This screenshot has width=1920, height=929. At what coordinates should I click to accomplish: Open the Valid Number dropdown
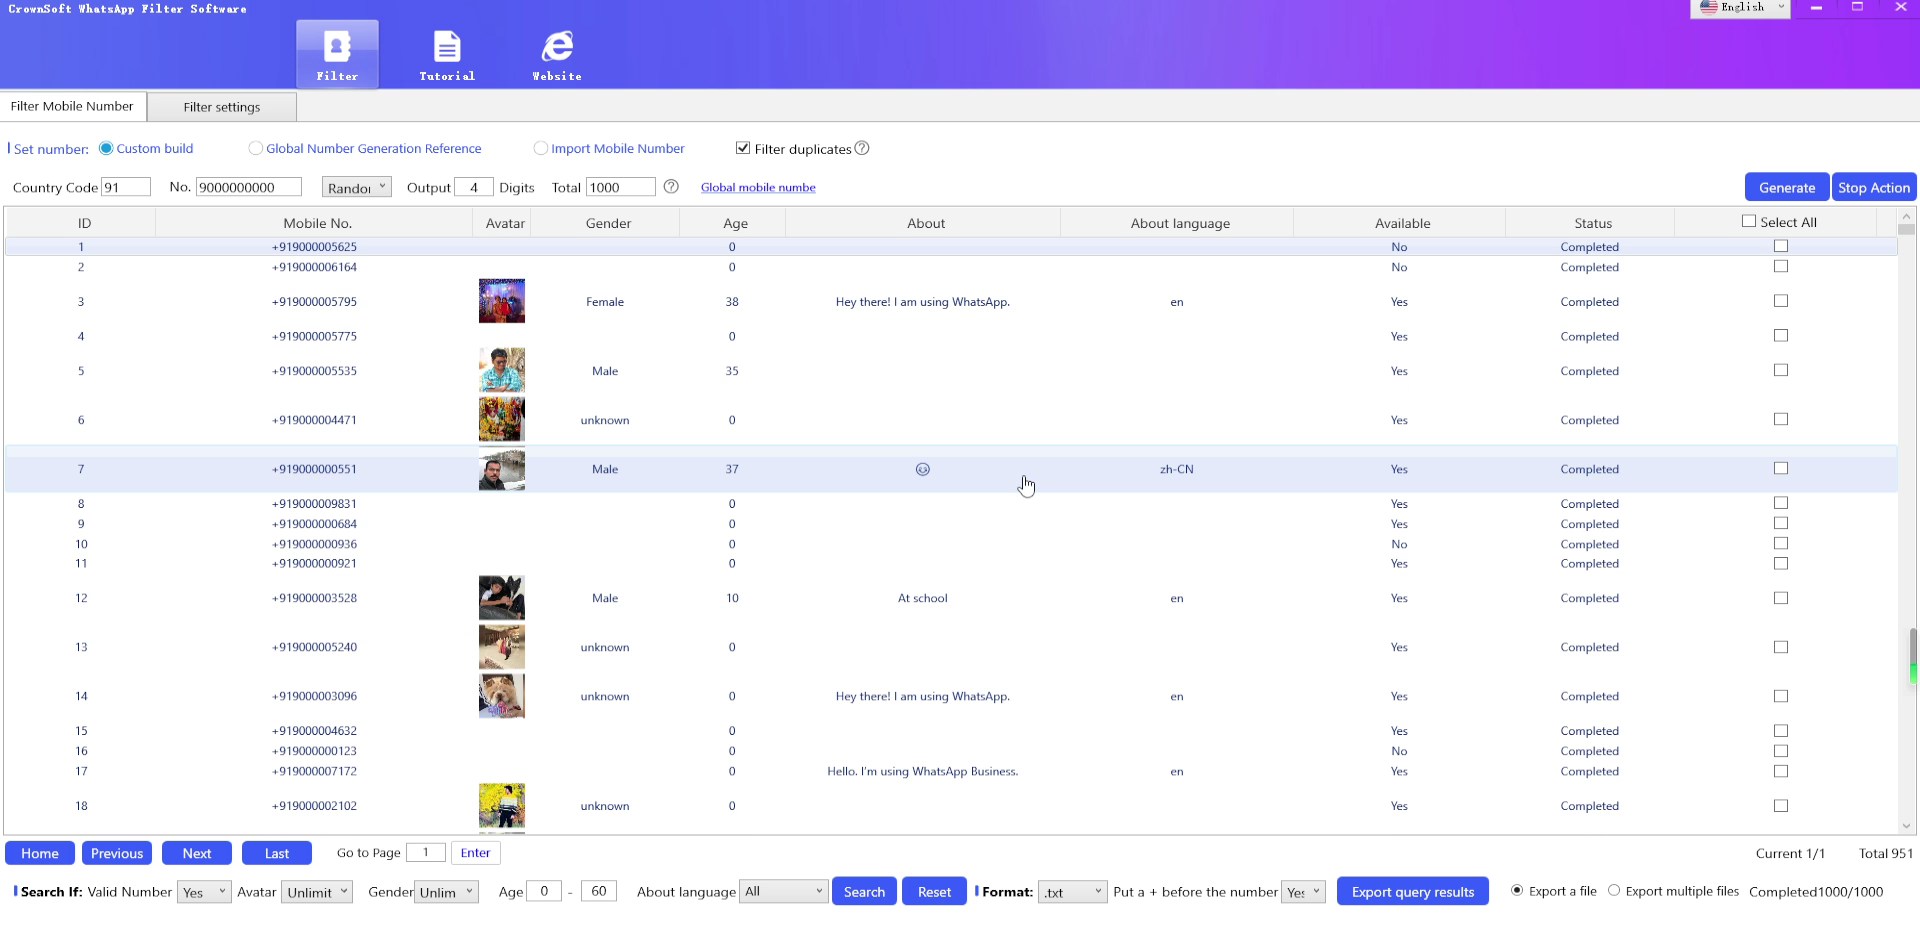click(x=204, y=892)
